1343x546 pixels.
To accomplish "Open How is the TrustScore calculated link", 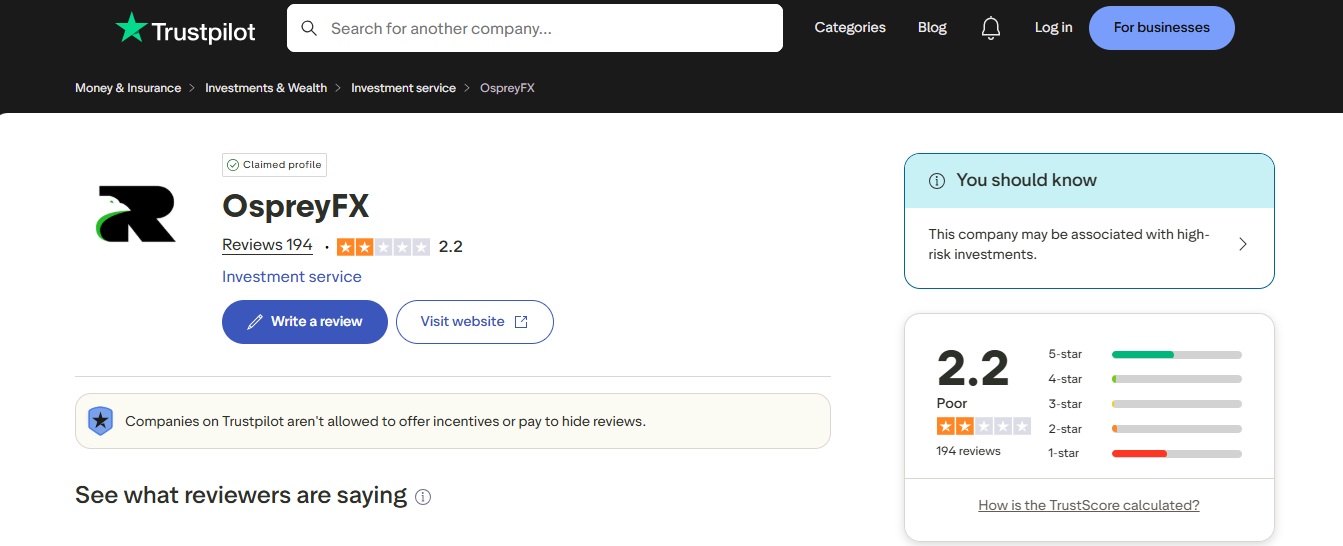I will click(x=1089, y=505).
